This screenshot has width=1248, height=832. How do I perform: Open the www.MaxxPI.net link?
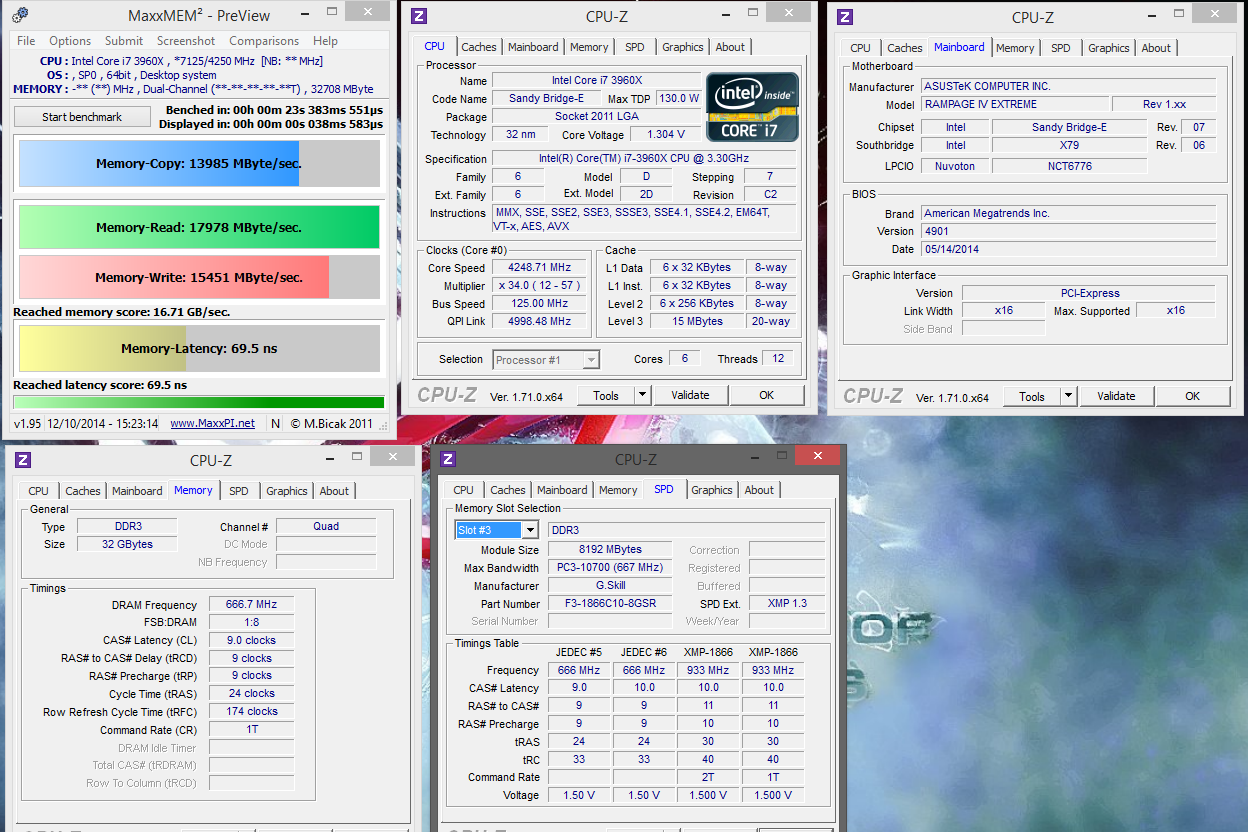pos(212,423)
